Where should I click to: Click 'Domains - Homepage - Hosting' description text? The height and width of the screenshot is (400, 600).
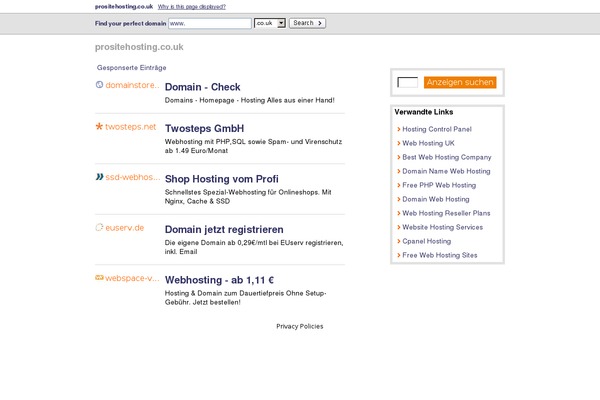point(249,100)
